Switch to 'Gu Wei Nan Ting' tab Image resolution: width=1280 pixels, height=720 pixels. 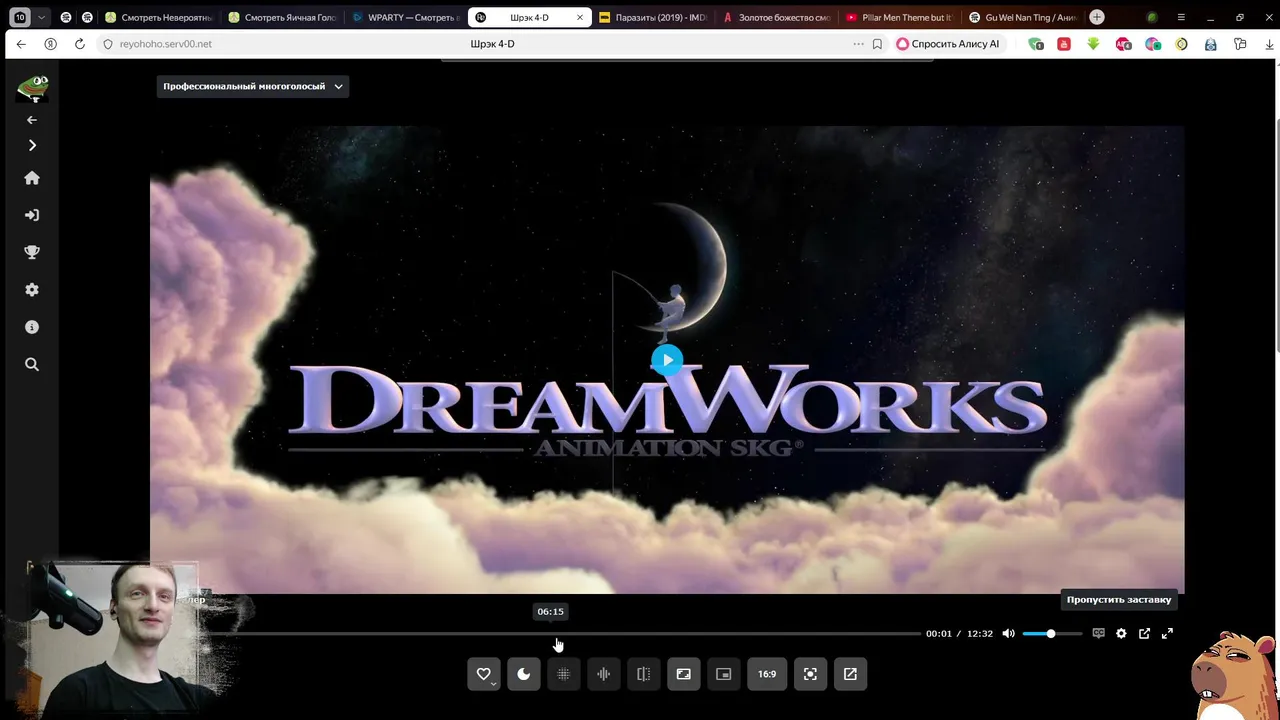click(1021, 17)
